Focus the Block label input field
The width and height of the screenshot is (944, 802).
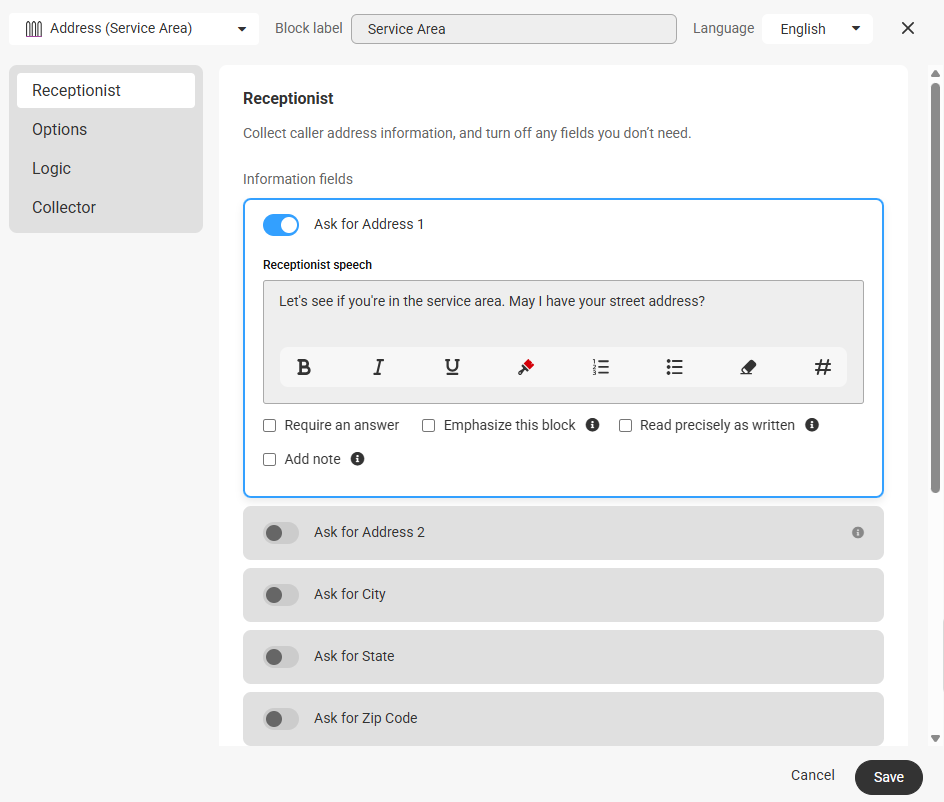point(514,29)
